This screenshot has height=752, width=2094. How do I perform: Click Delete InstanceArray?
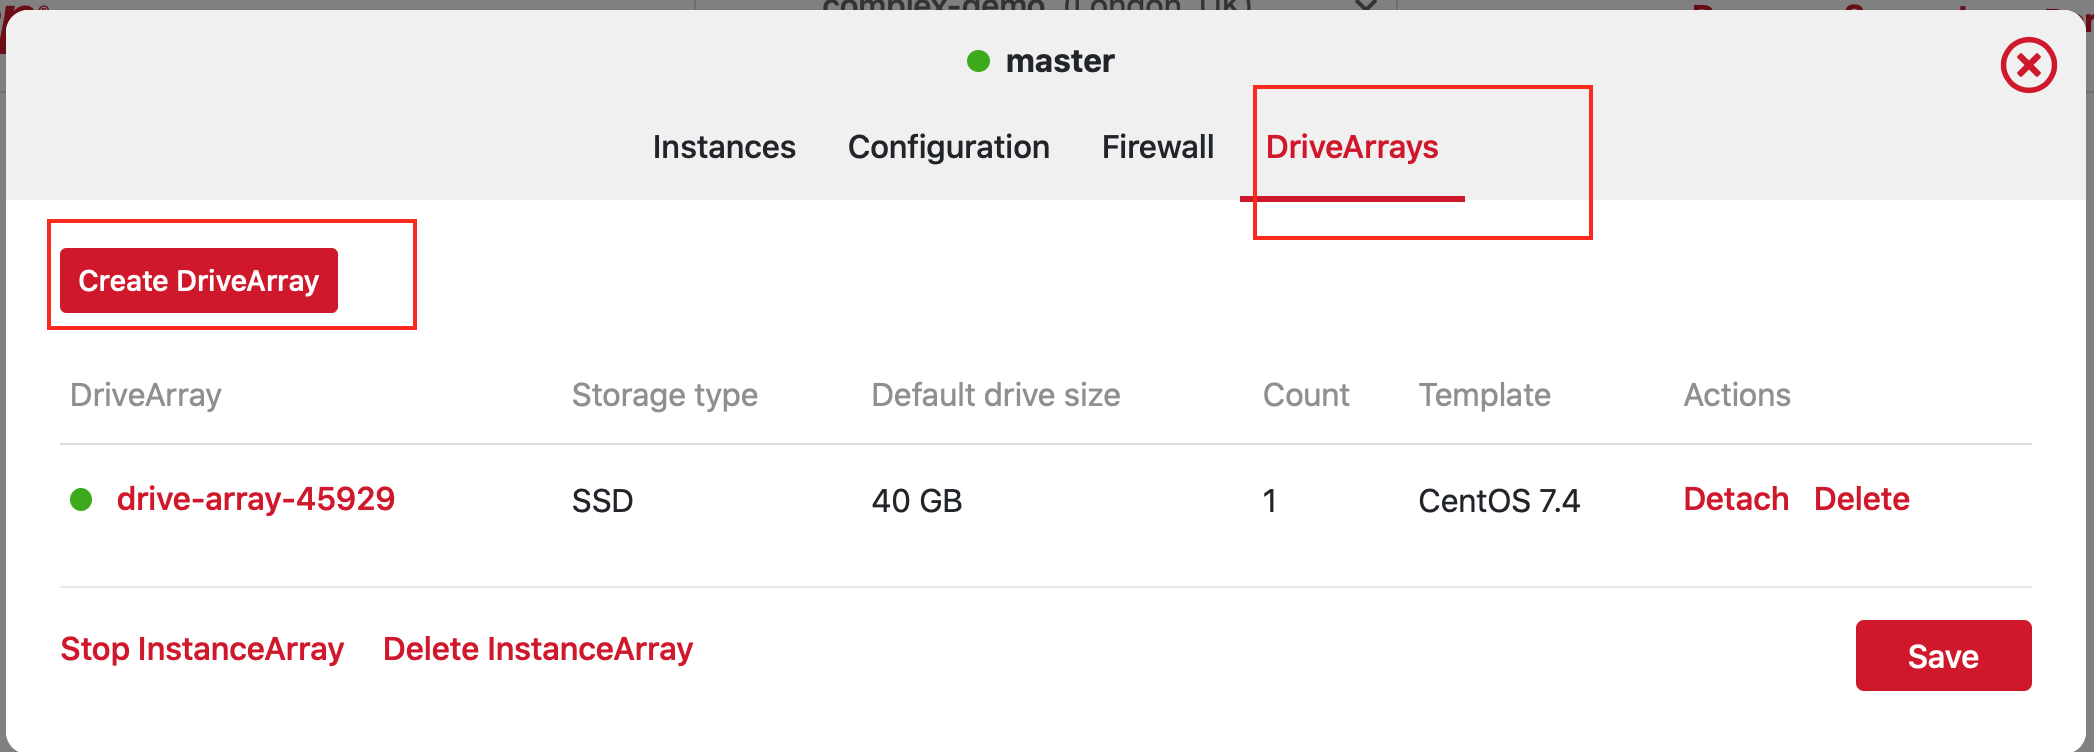538,649
